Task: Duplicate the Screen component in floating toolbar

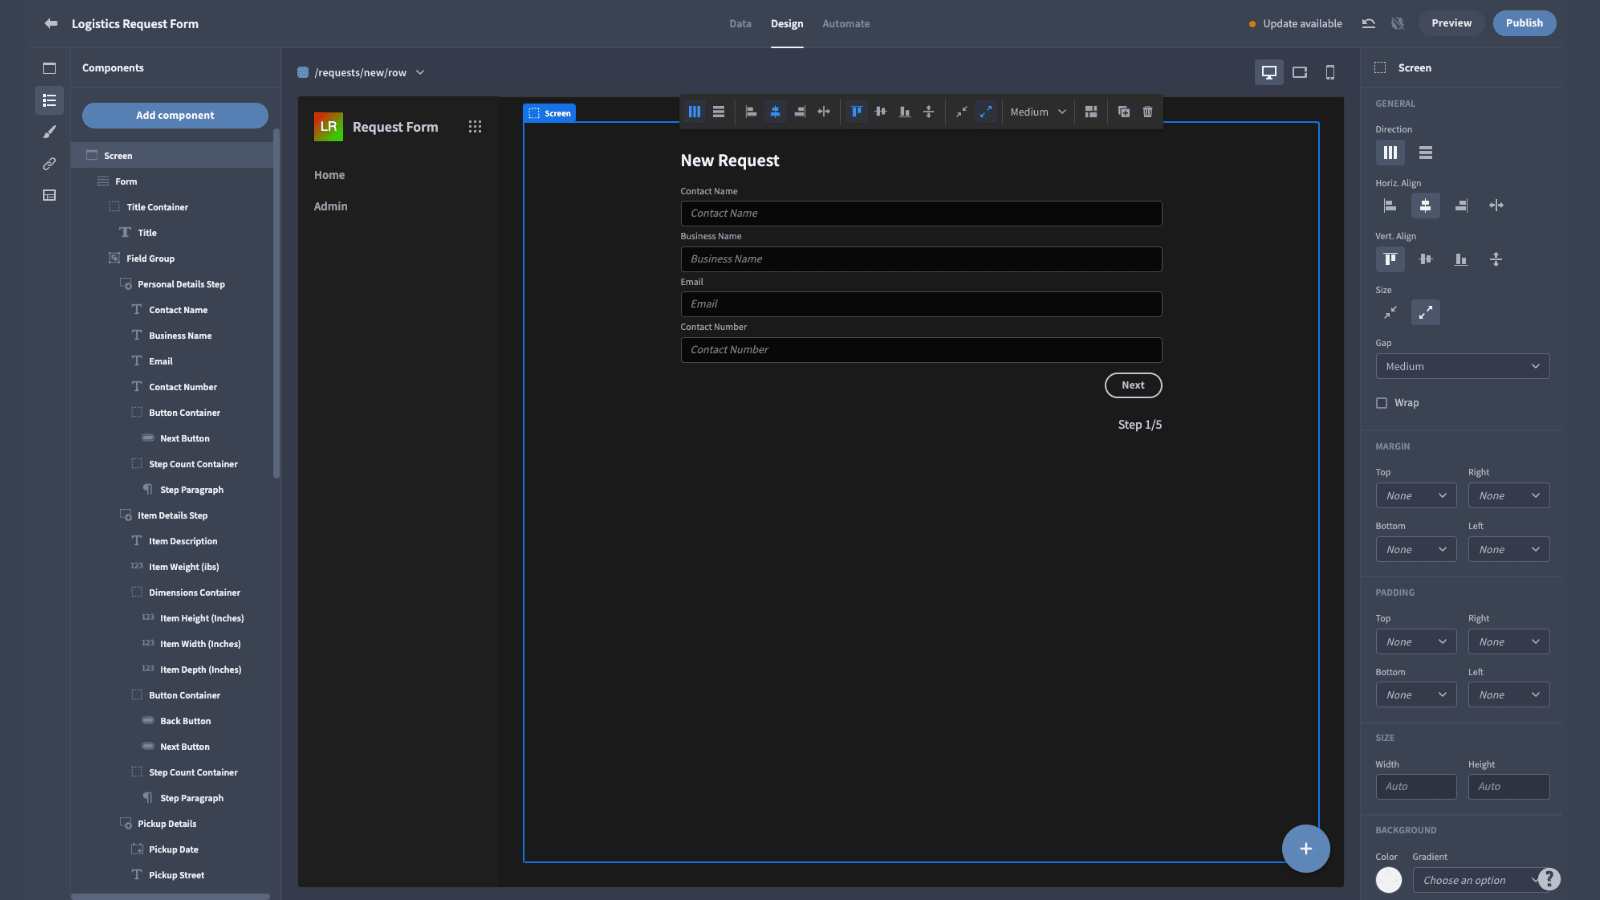Action: coord(1124,112)
